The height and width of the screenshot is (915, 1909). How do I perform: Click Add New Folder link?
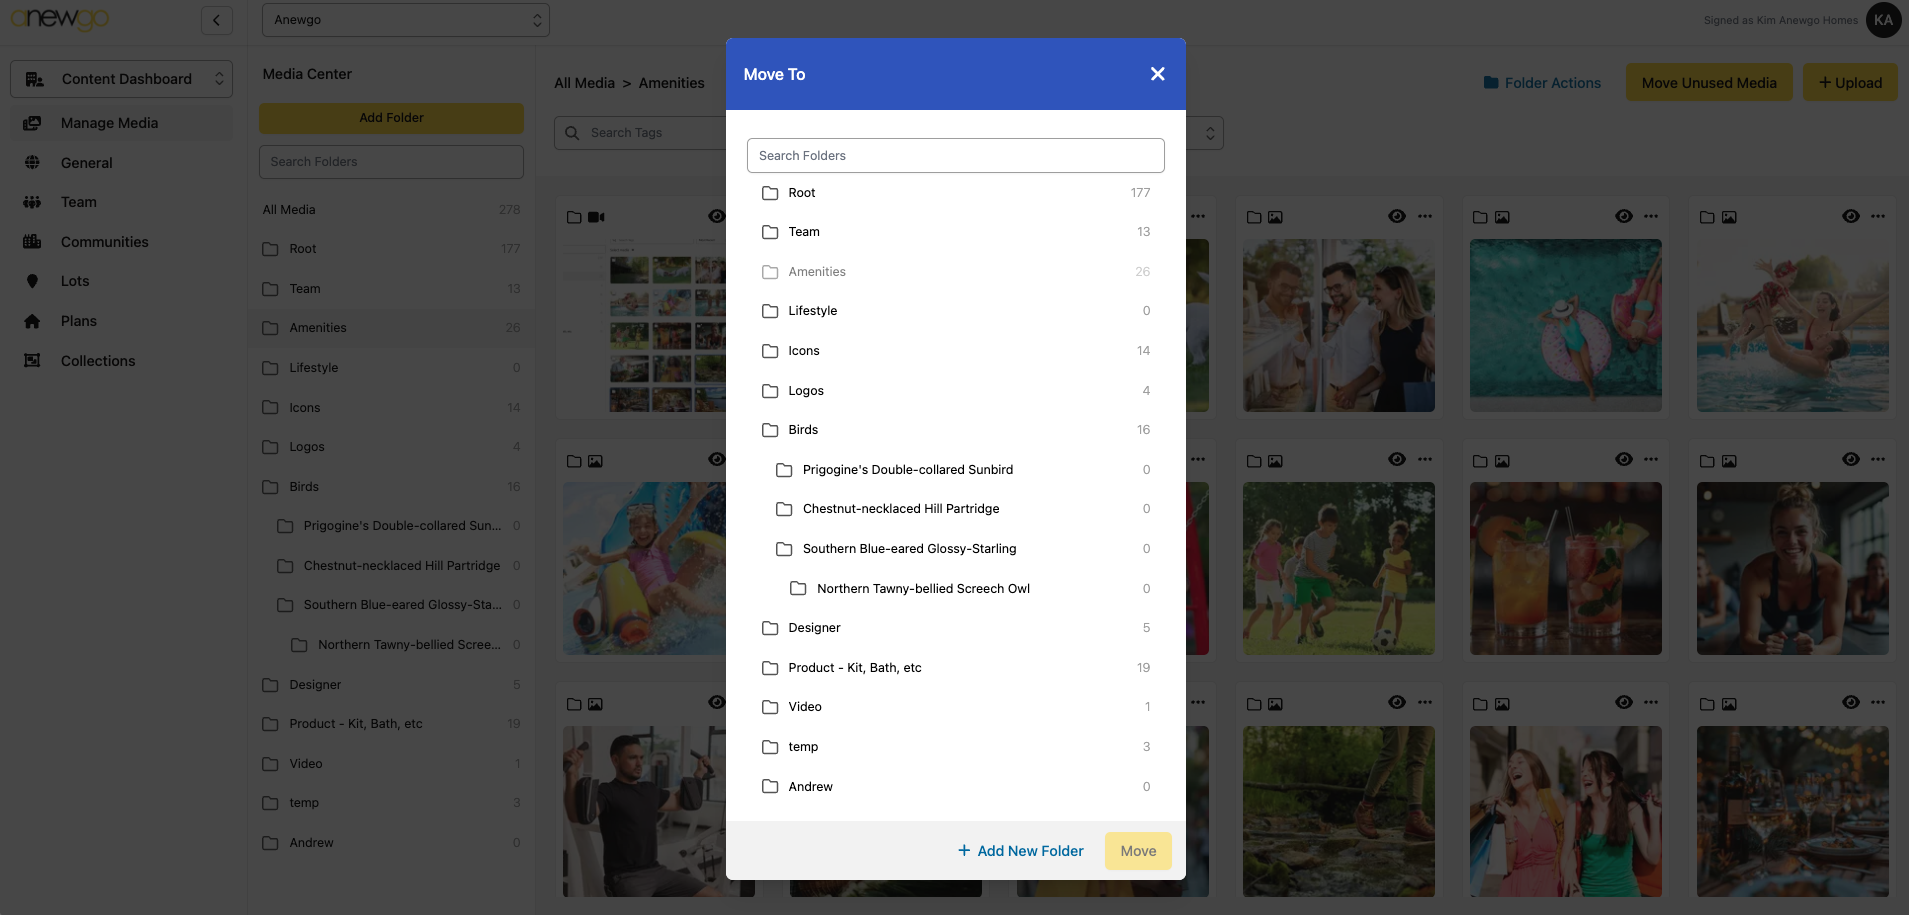1020,851
